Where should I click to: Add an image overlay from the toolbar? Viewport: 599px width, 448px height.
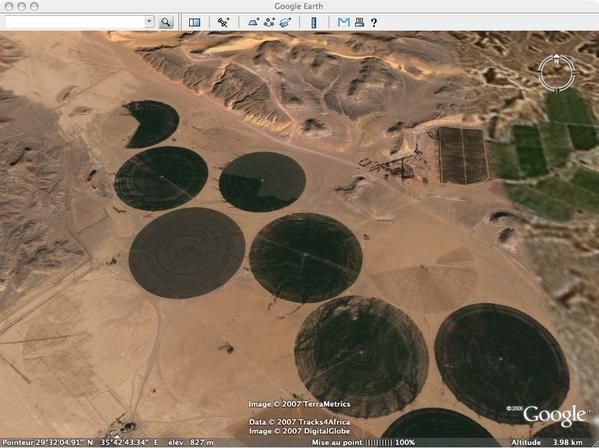[285, 22]
